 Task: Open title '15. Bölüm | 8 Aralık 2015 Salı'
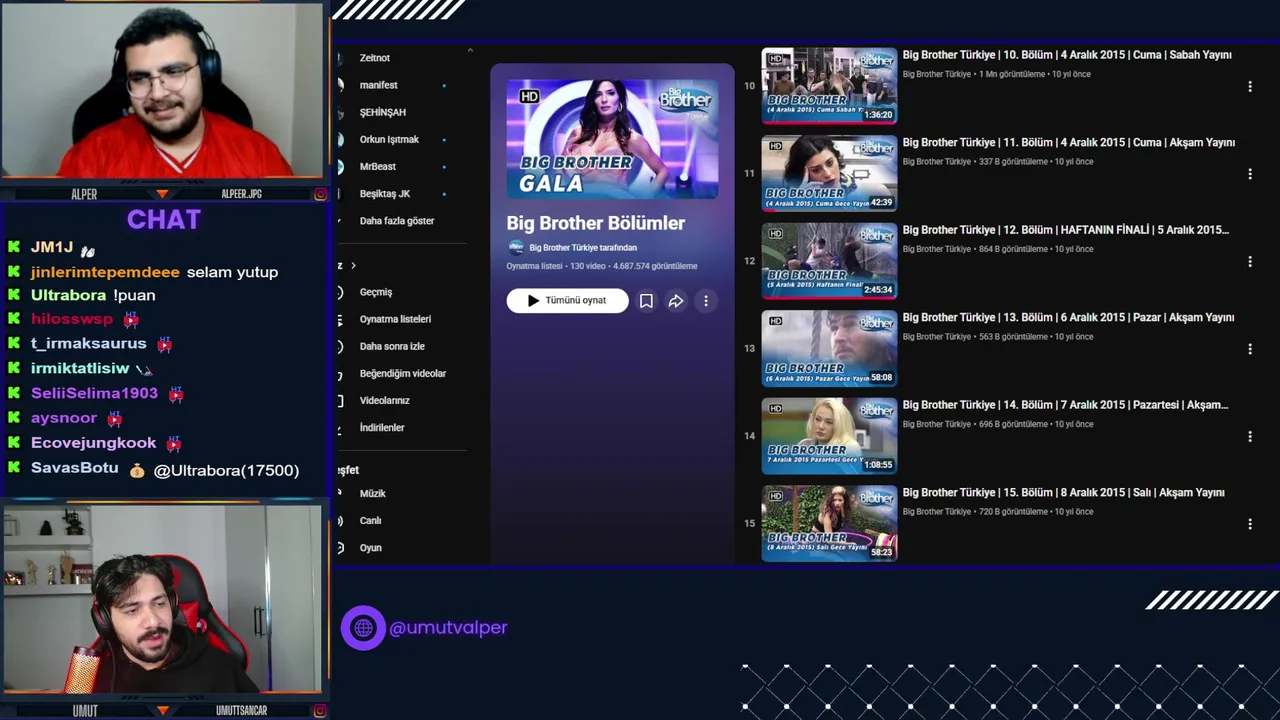[1063, 493]
